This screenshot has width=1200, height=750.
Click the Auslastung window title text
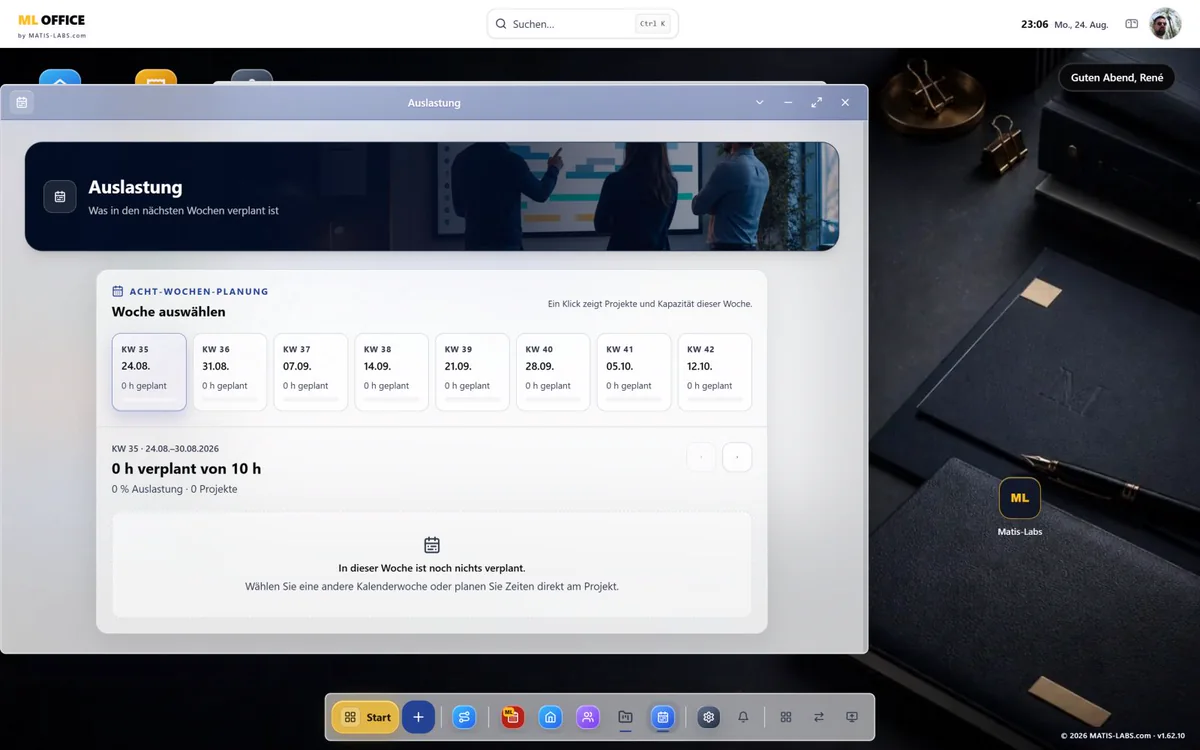(434, 103)
